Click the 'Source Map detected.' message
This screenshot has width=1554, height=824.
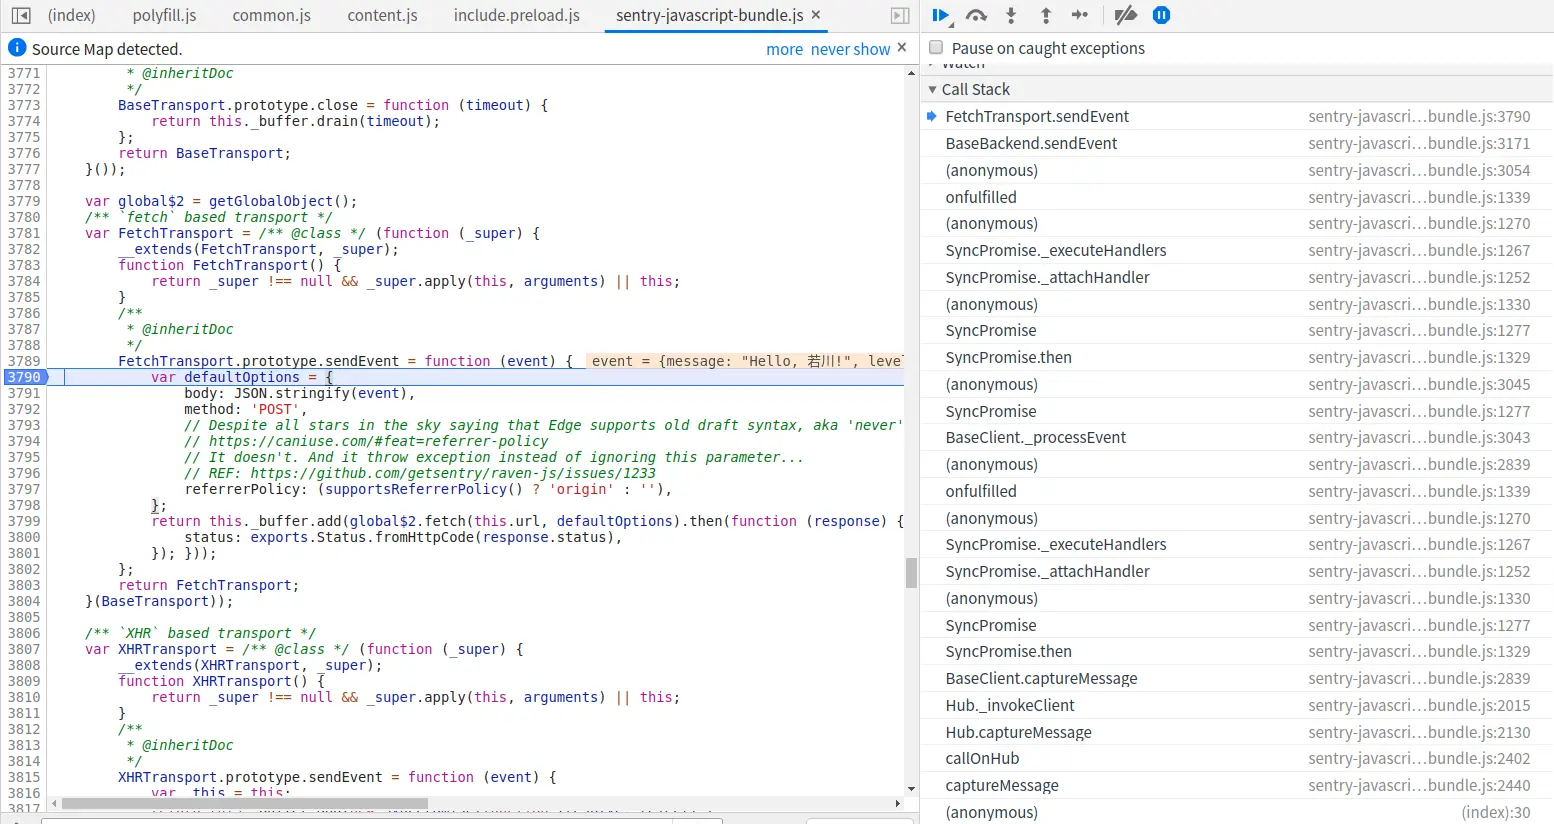click(x=107, y=49)
